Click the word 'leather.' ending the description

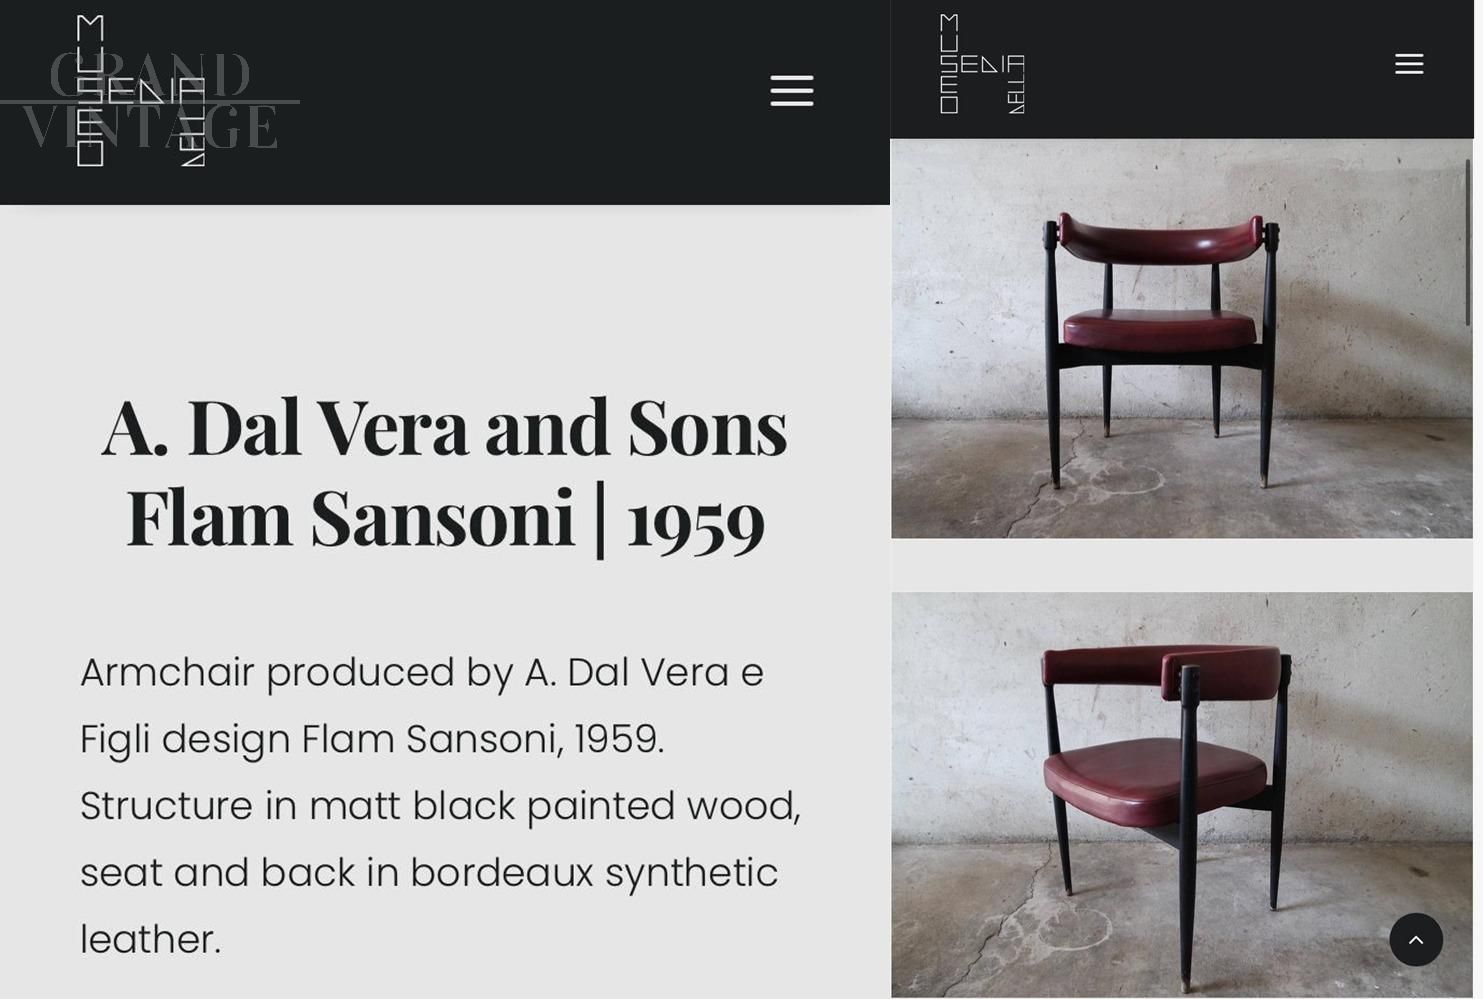(x=150, y=939)
